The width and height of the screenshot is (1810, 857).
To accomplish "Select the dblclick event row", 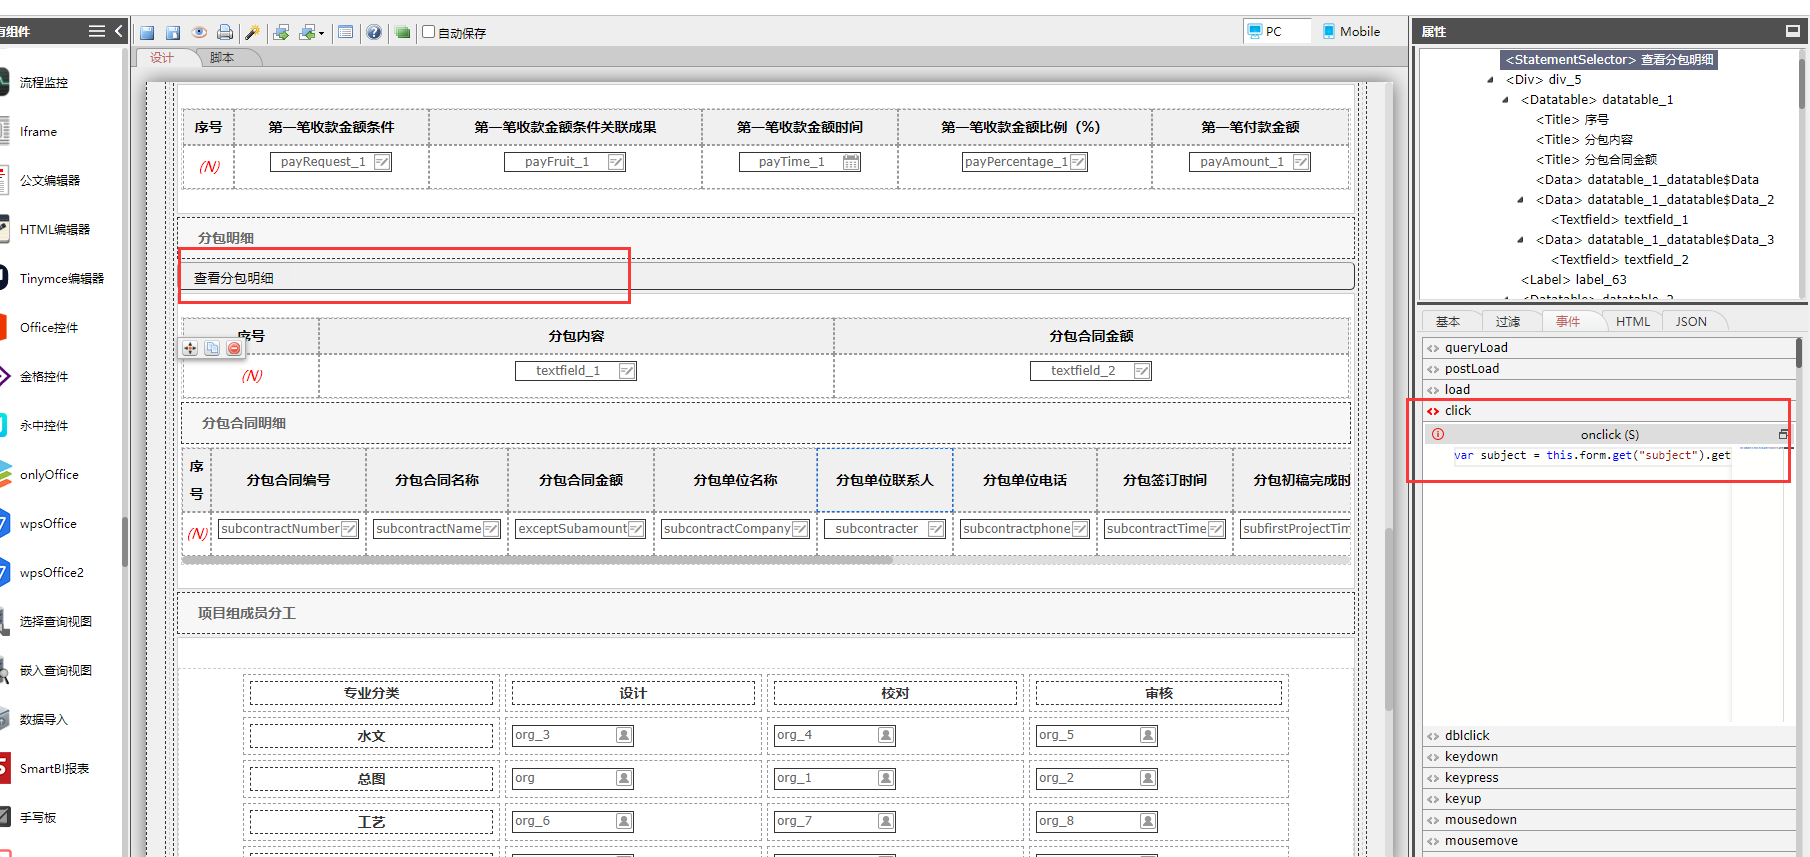I will tap(1467, 735).
